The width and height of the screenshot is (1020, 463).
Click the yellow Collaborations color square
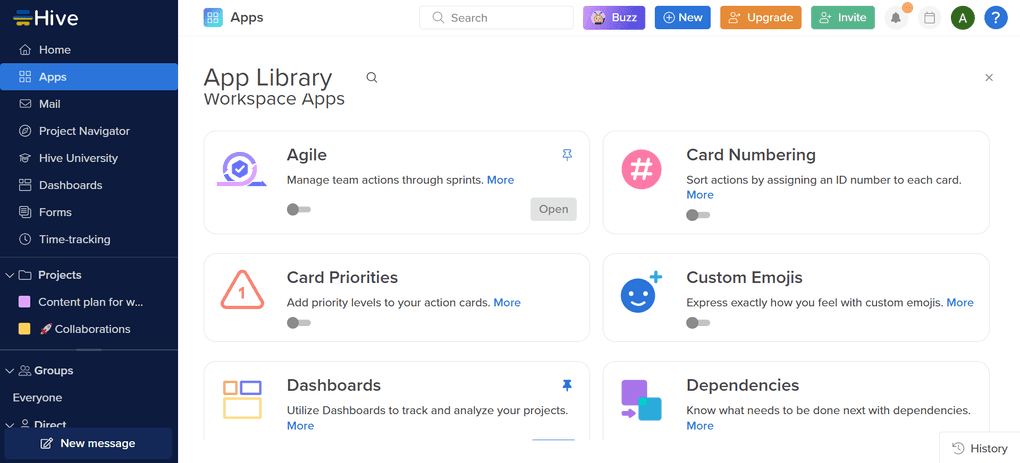tap(25, 329)
